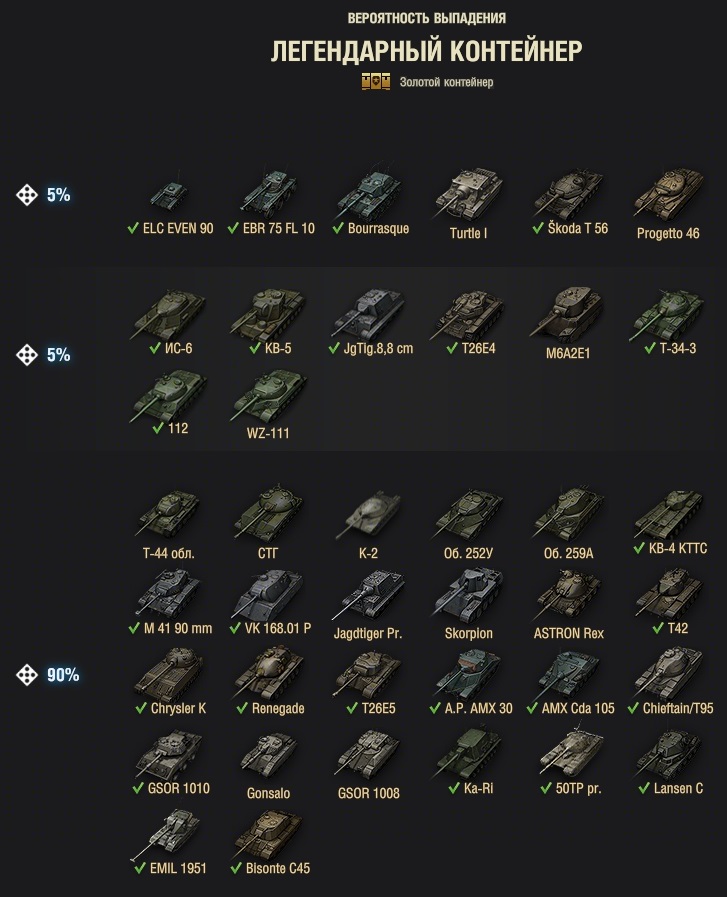727x897 pixels.
Task: Select the M6A2E1 tank icon
Action: point(568,313)
